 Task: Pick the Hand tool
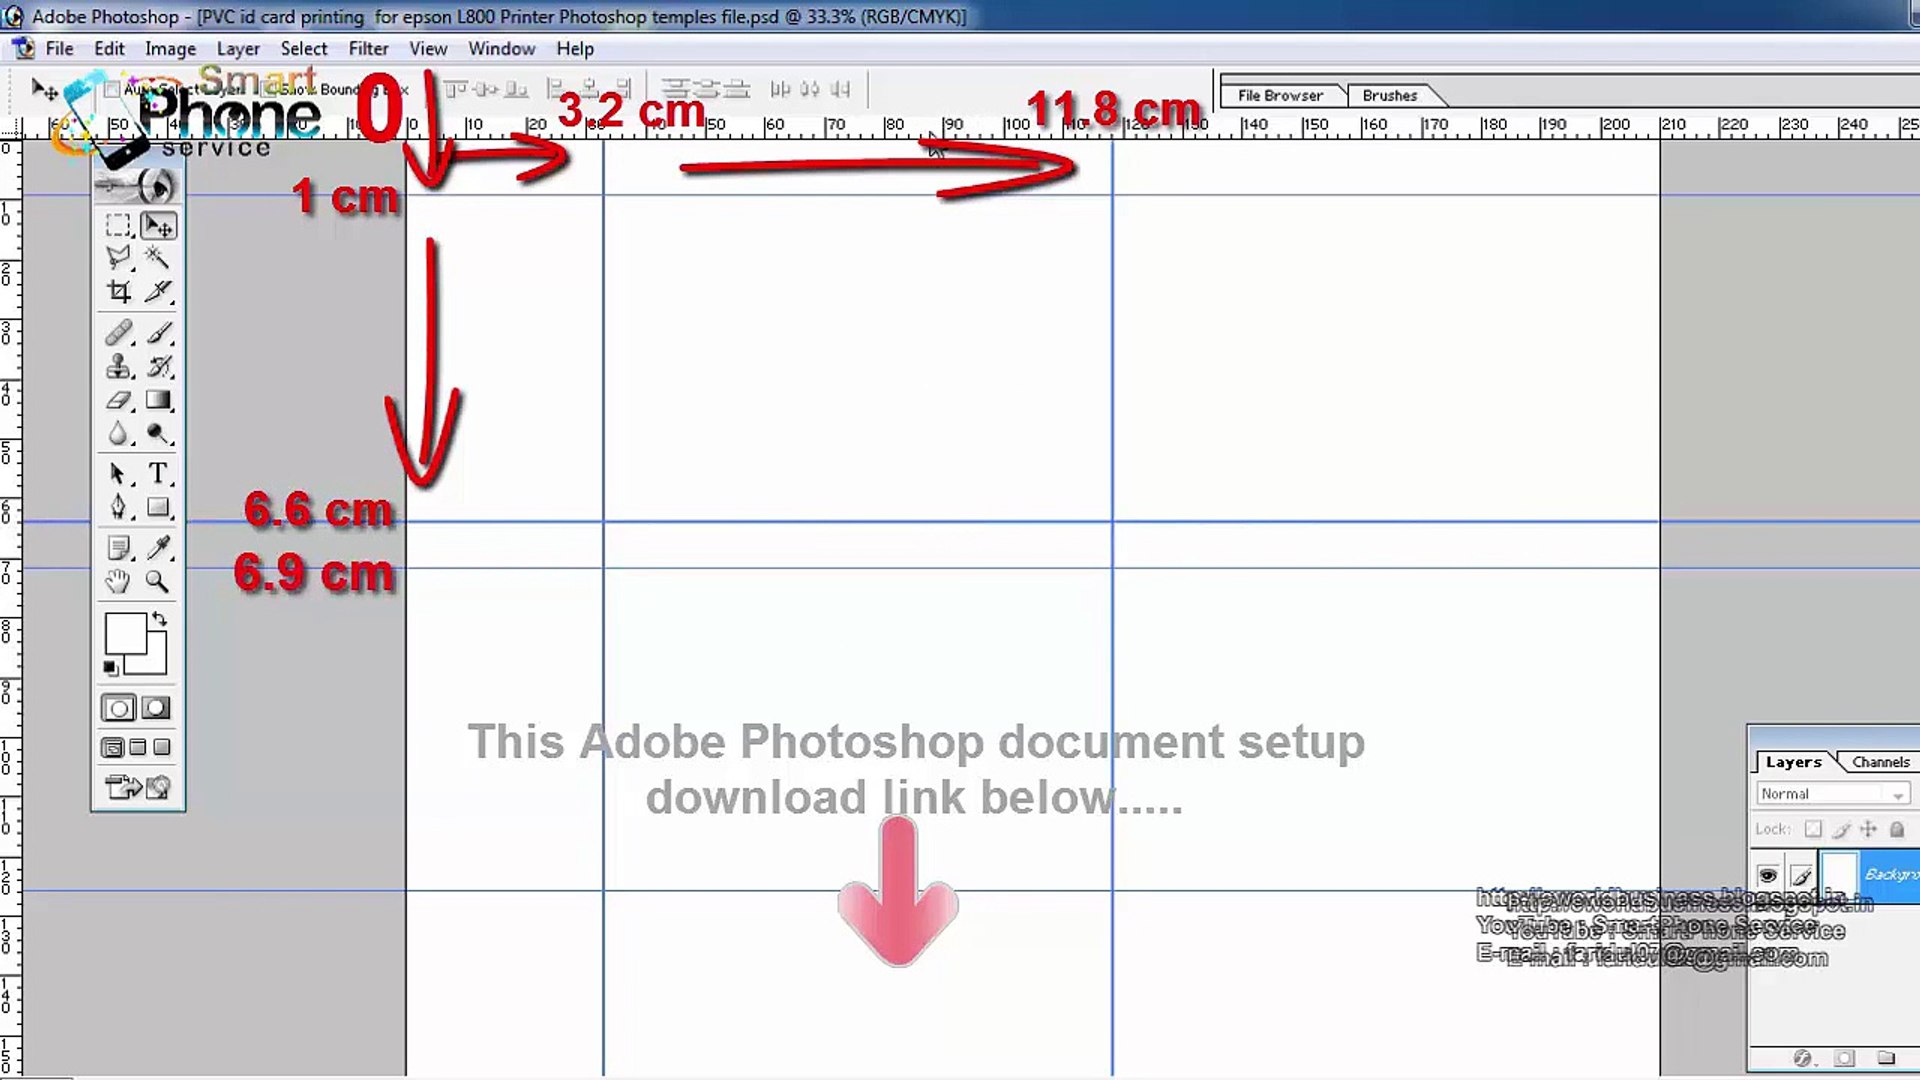coord(118,582)
